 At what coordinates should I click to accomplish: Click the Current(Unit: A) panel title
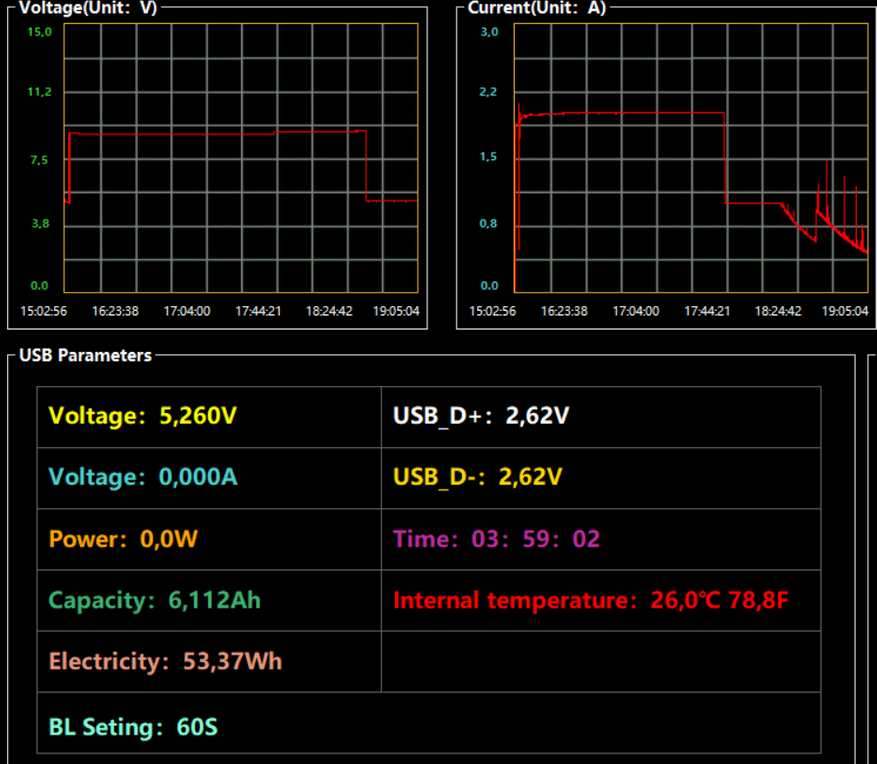click(536, 8)
